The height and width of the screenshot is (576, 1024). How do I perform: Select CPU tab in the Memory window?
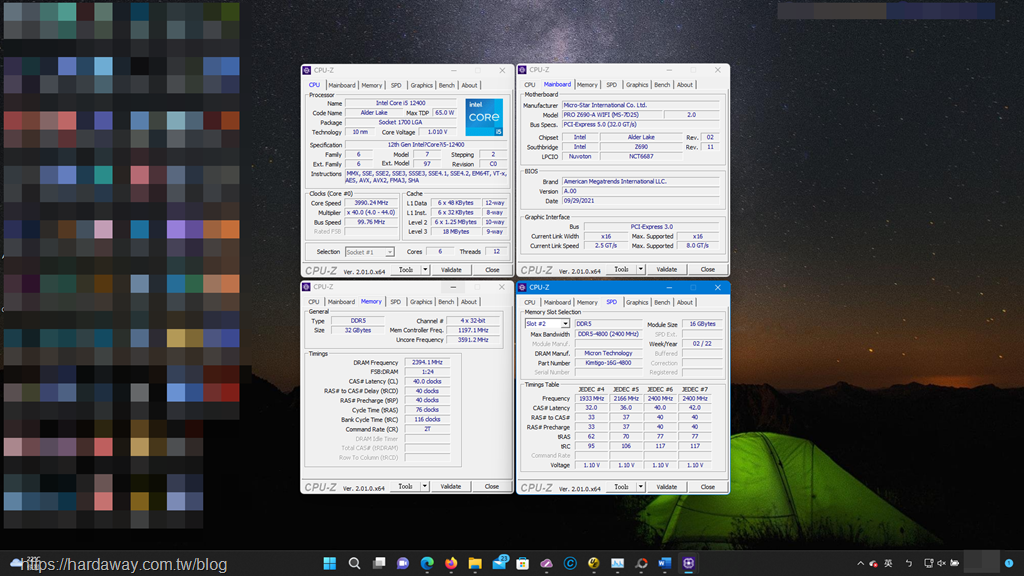(x=313, y=302)
